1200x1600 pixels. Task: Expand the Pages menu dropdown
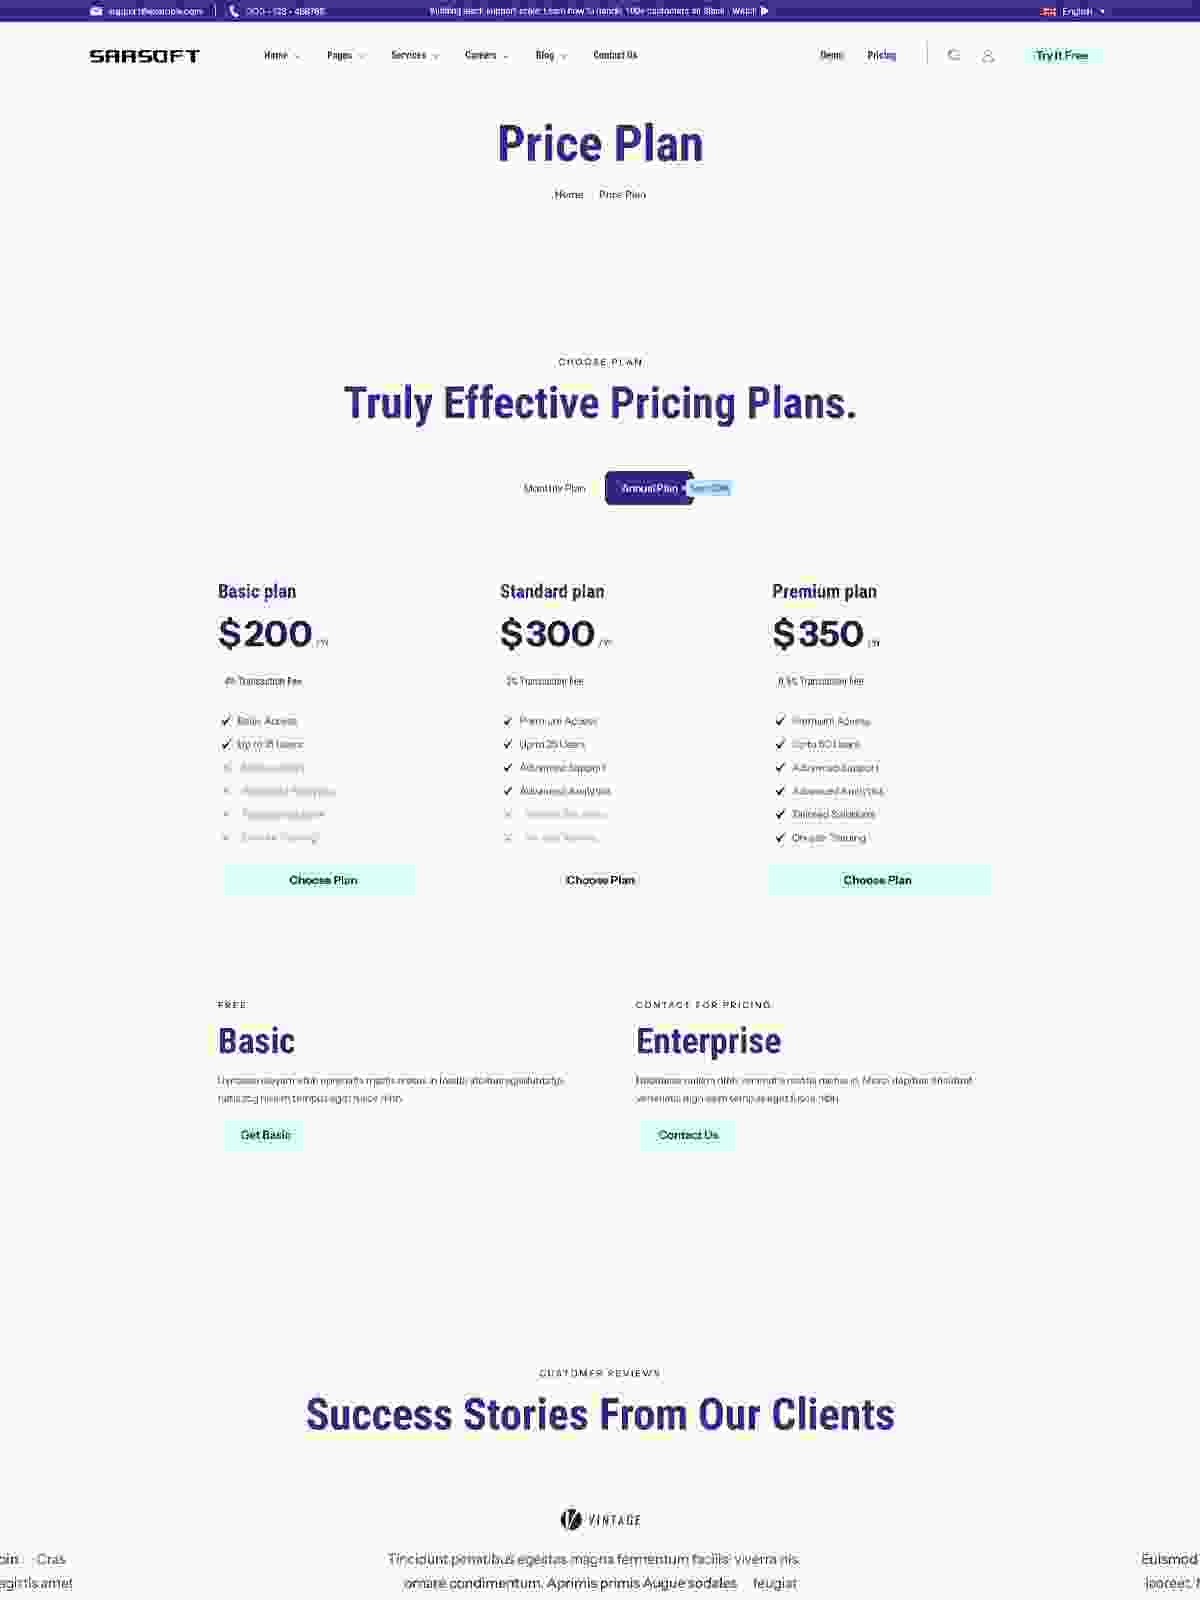click(345, 56)
